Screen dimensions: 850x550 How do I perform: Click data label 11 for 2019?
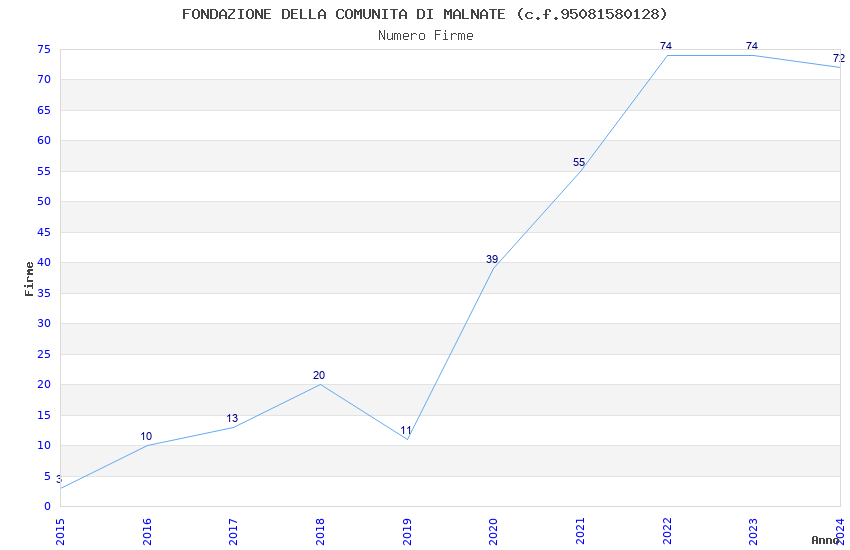click(x=406, y=431)
